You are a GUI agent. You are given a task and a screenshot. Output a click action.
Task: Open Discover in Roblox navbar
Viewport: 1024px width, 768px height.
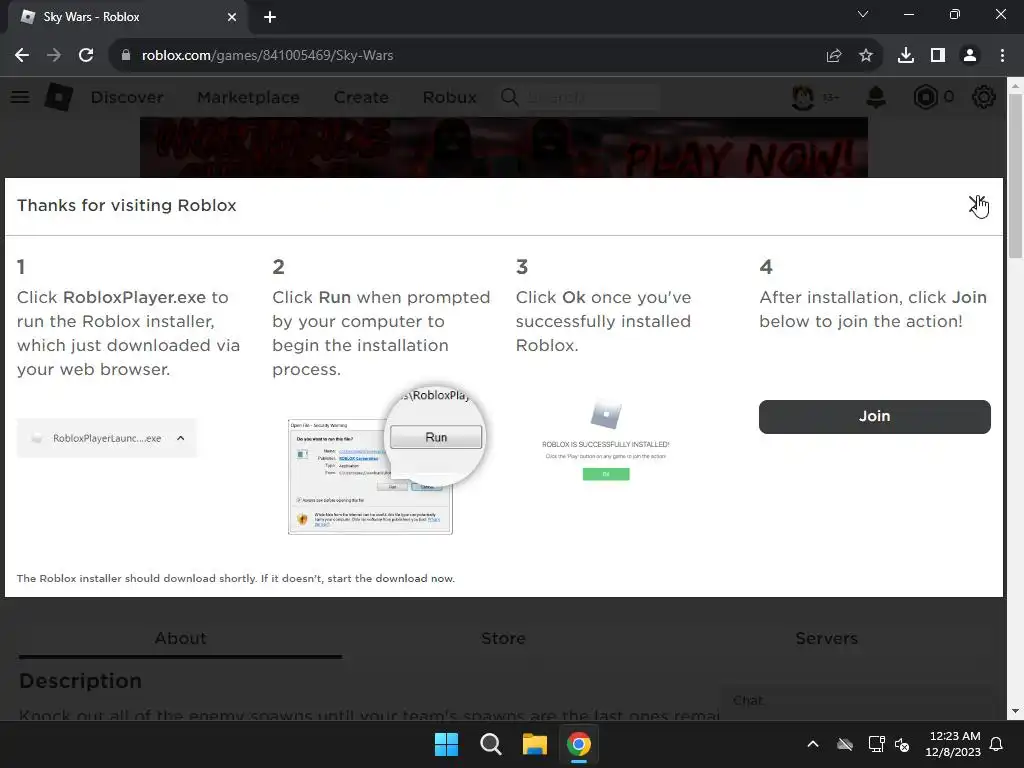tap(127, 97)
